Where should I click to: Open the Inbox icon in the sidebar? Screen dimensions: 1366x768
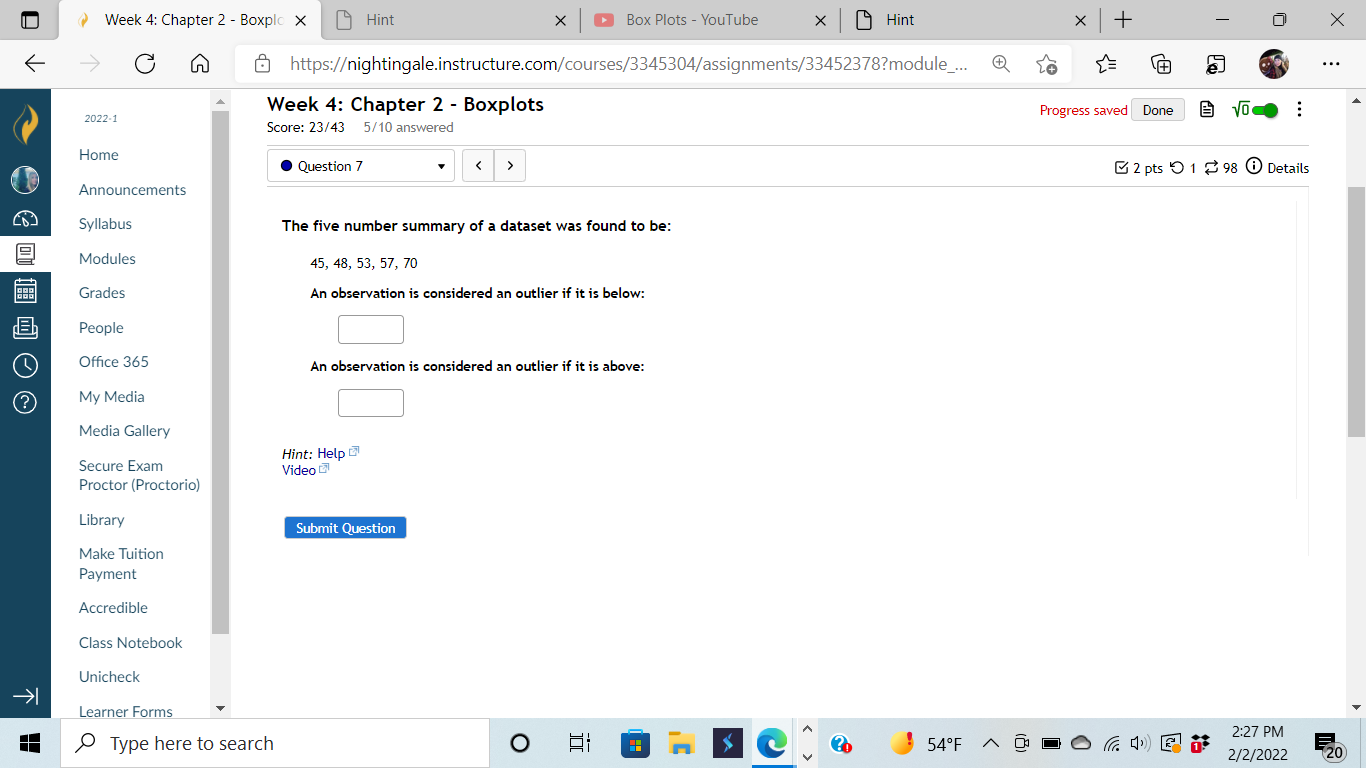(25, 326)
